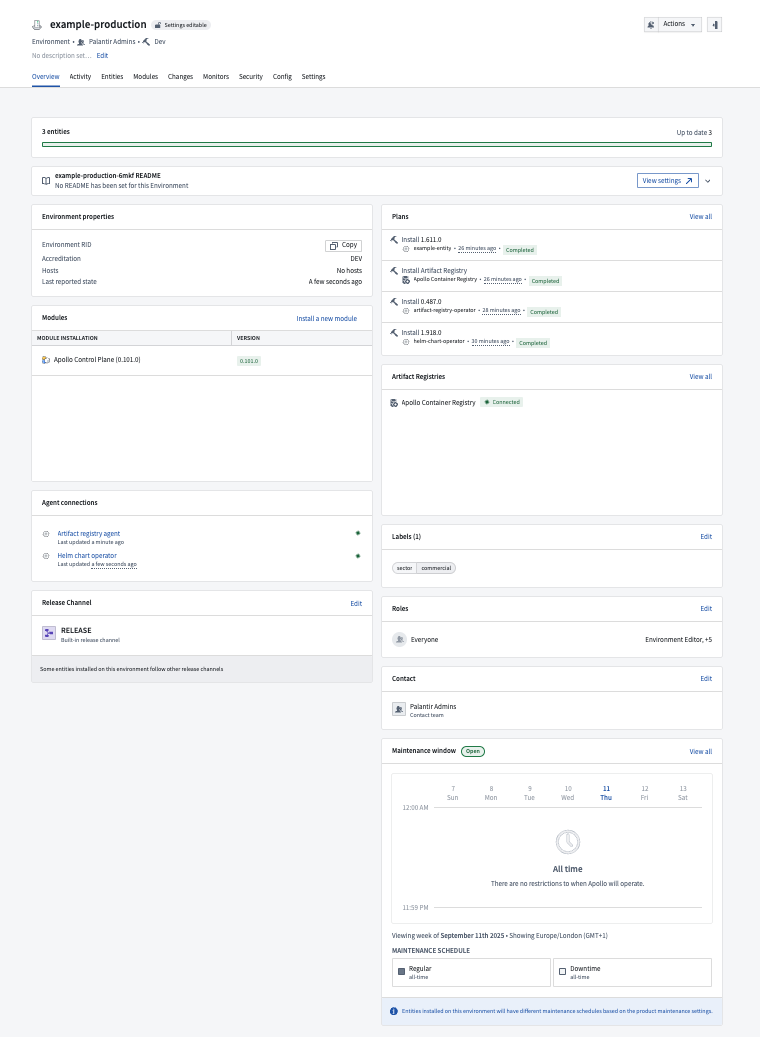Open the Artifact registry agent link
The width and height of the screenshot is (760, 1037).
point(89,534)
